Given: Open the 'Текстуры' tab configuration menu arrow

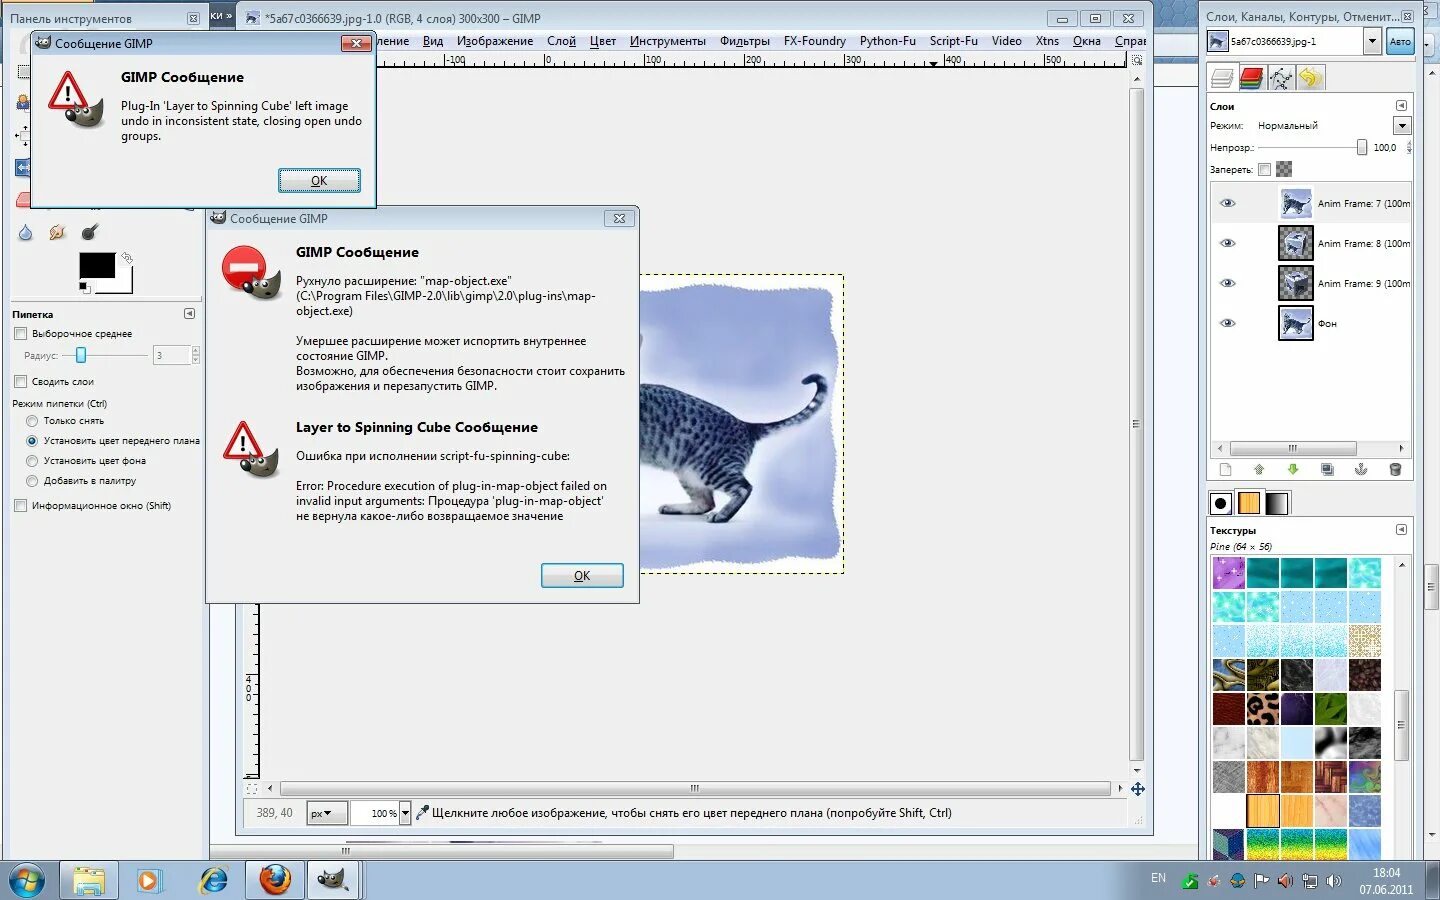Looking at the screenshot, I should click(1401, 529).
